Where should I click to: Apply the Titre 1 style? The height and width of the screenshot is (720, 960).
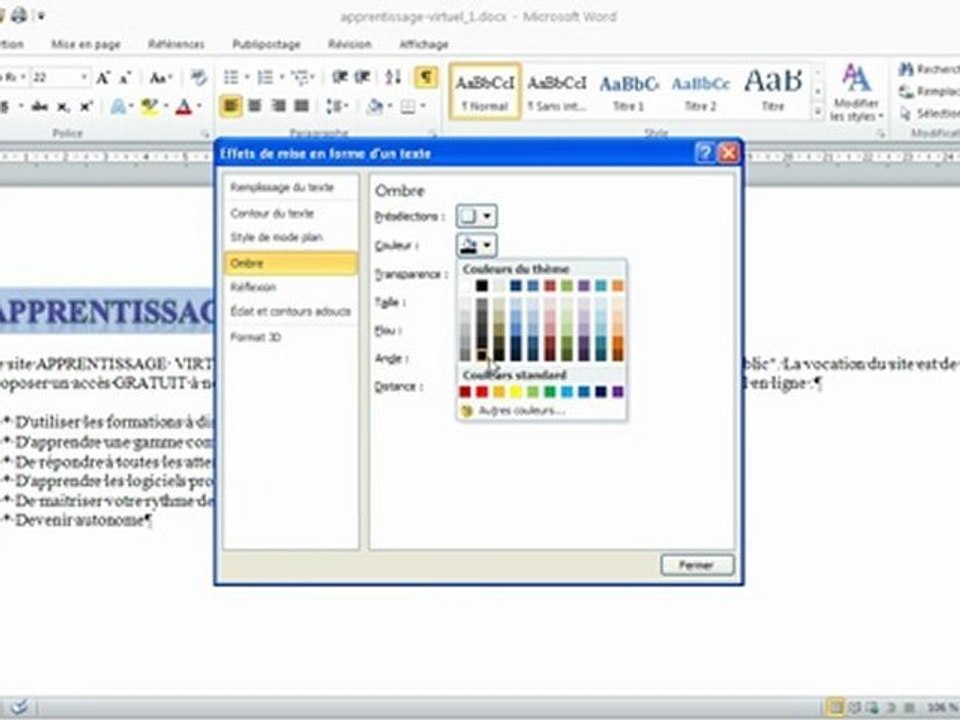[x=629, y=91]
